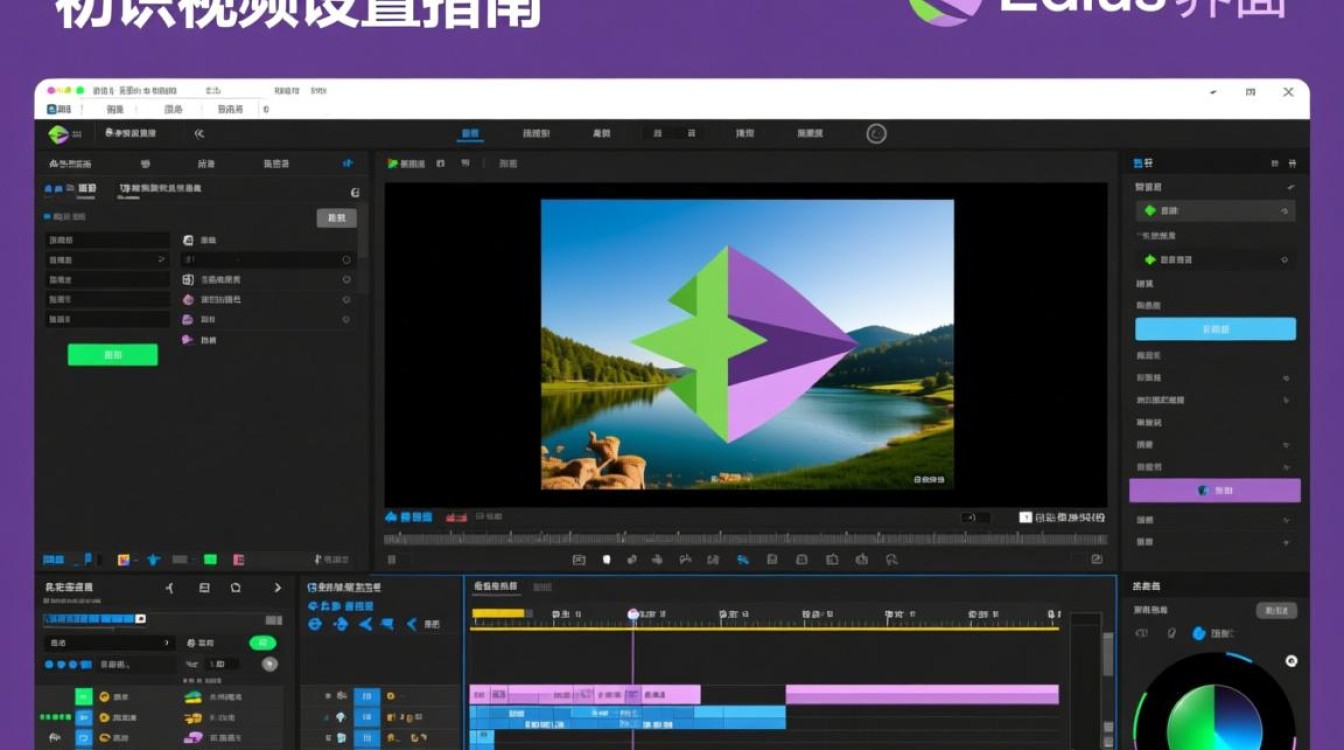This screenshot has width=1344, height=750.
Task: Click the green button in the left panel
Action: 113,354
